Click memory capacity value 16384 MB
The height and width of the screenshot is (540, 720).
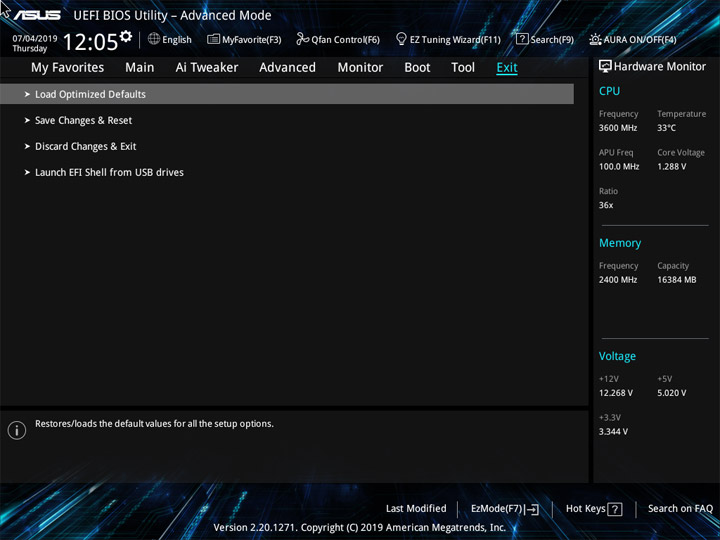[x=676, y=280]
